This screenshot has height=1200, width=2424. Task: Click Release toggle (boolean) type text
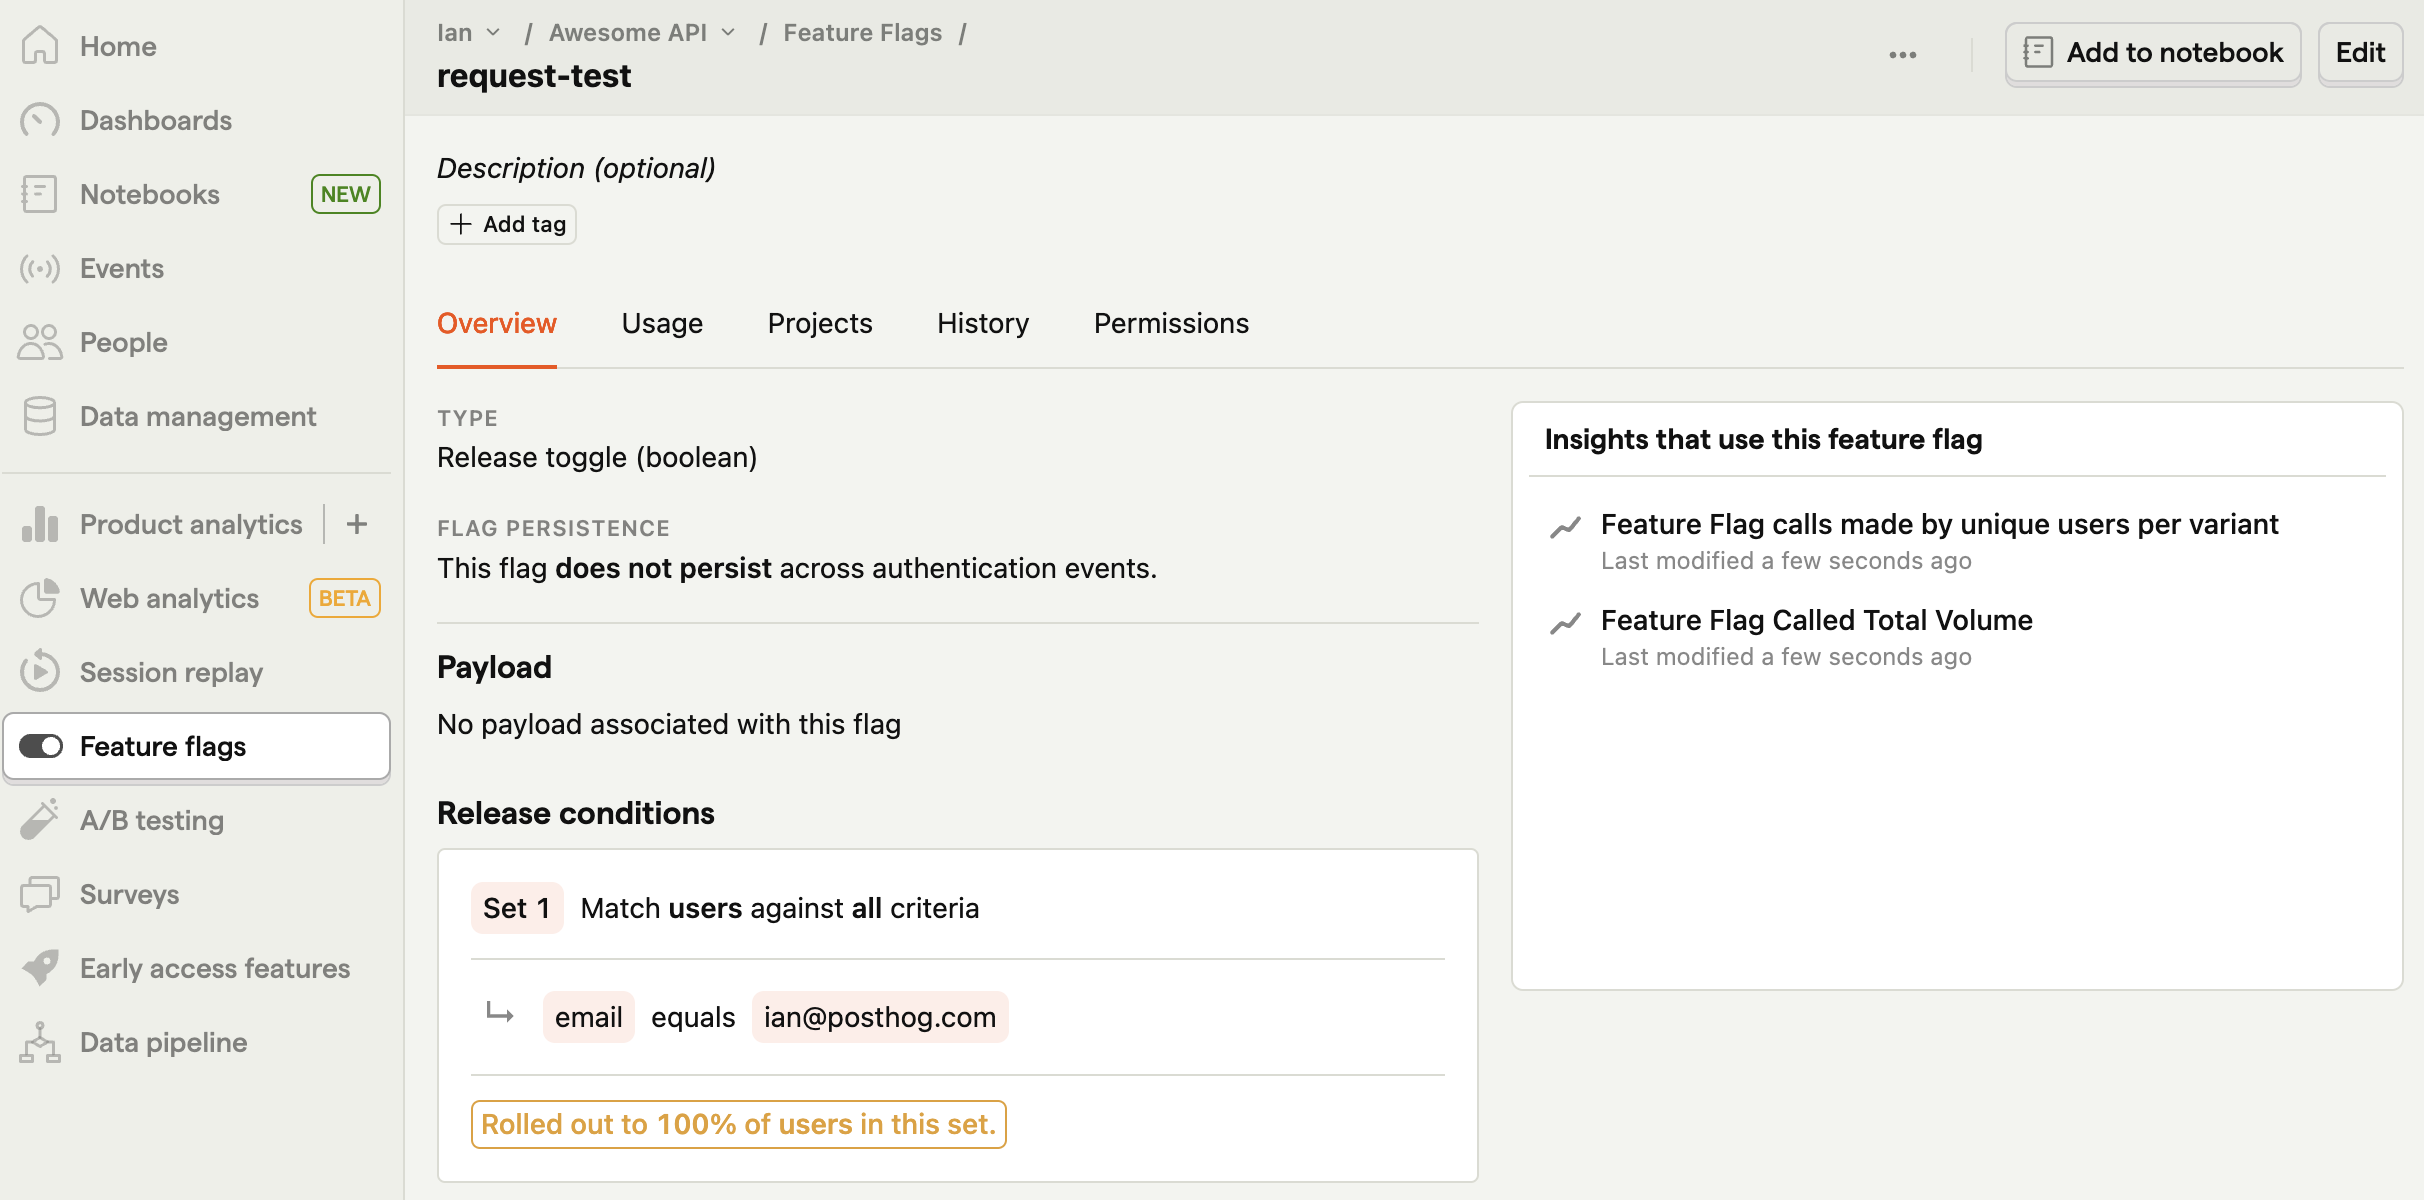(x=597, y=457)
